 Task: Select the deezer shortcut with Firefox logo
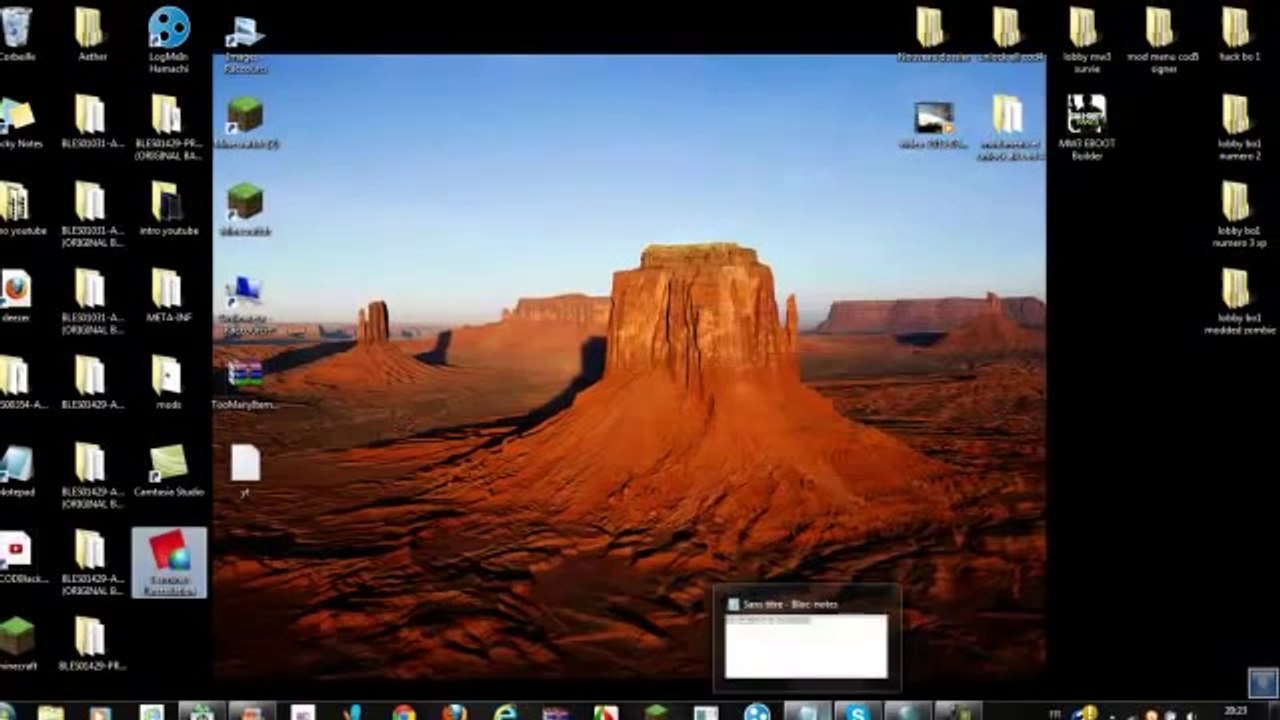tap(16, 297)
